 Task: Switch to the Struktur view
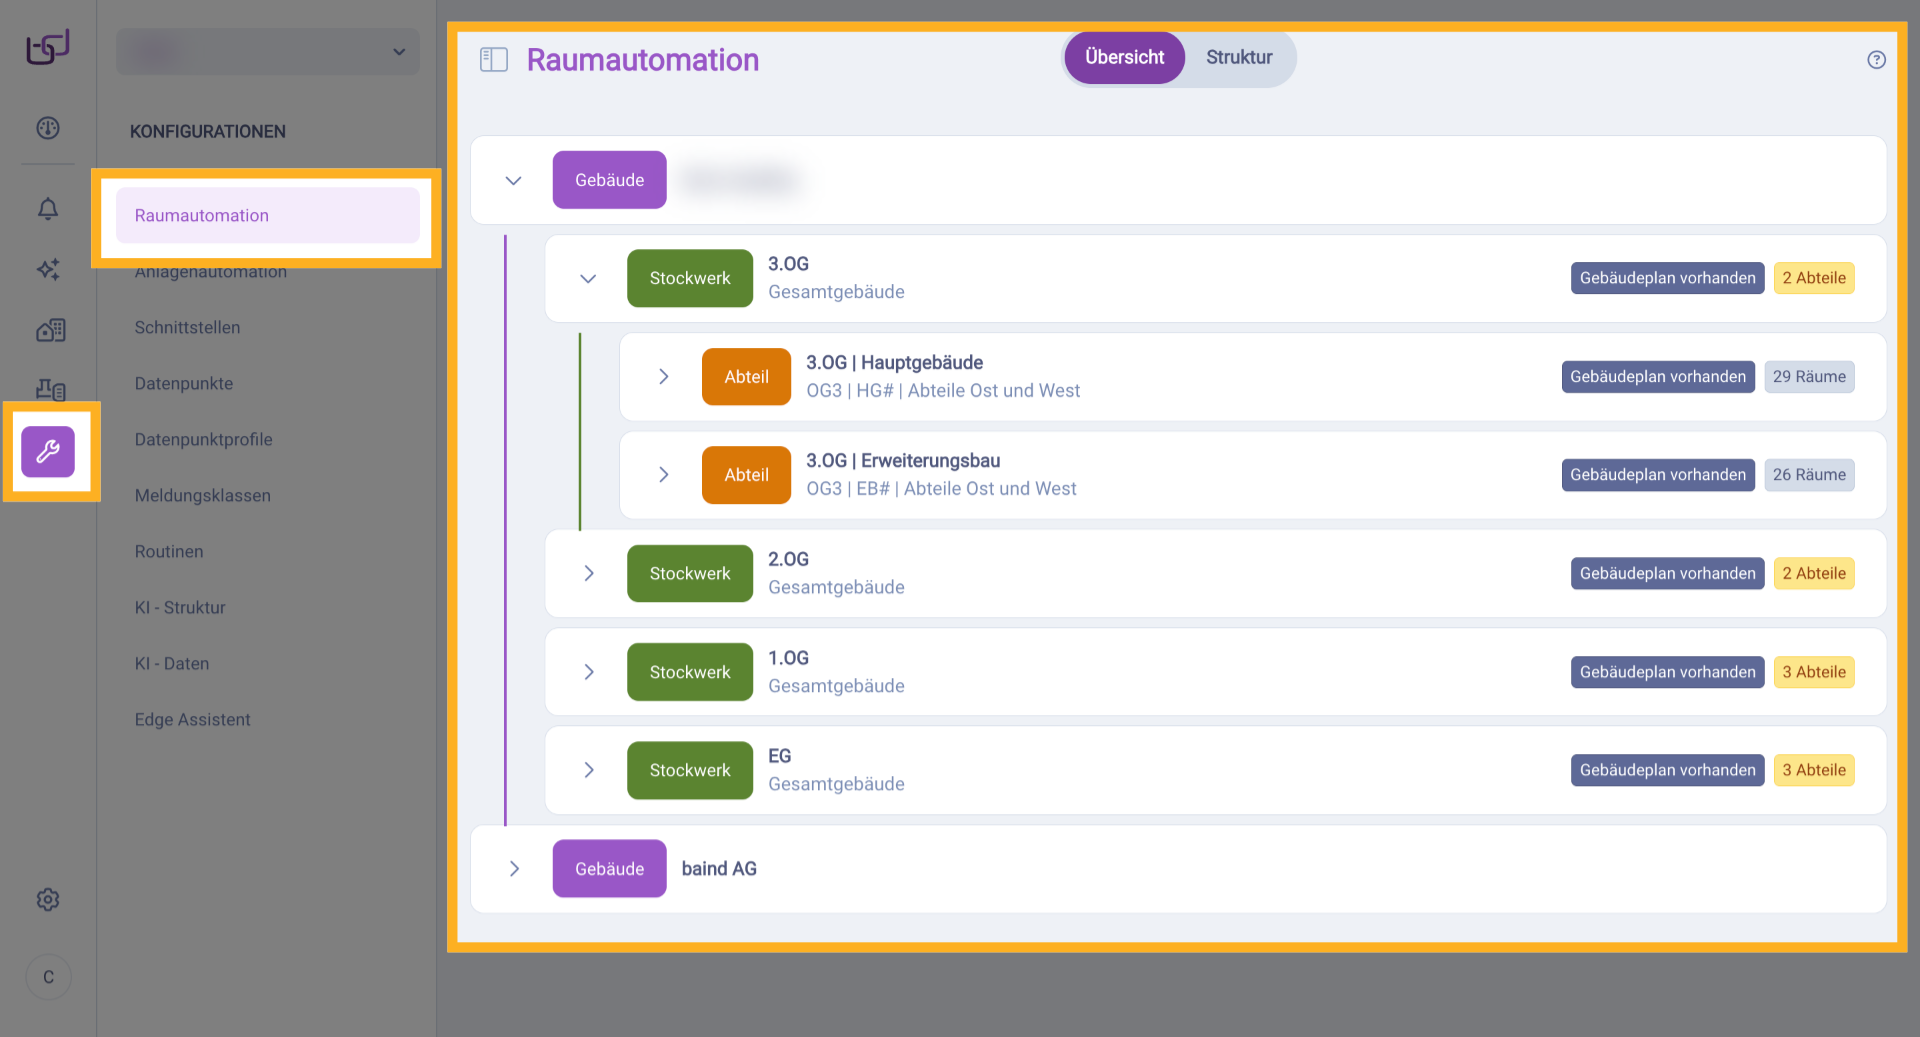click(1238, 58)
